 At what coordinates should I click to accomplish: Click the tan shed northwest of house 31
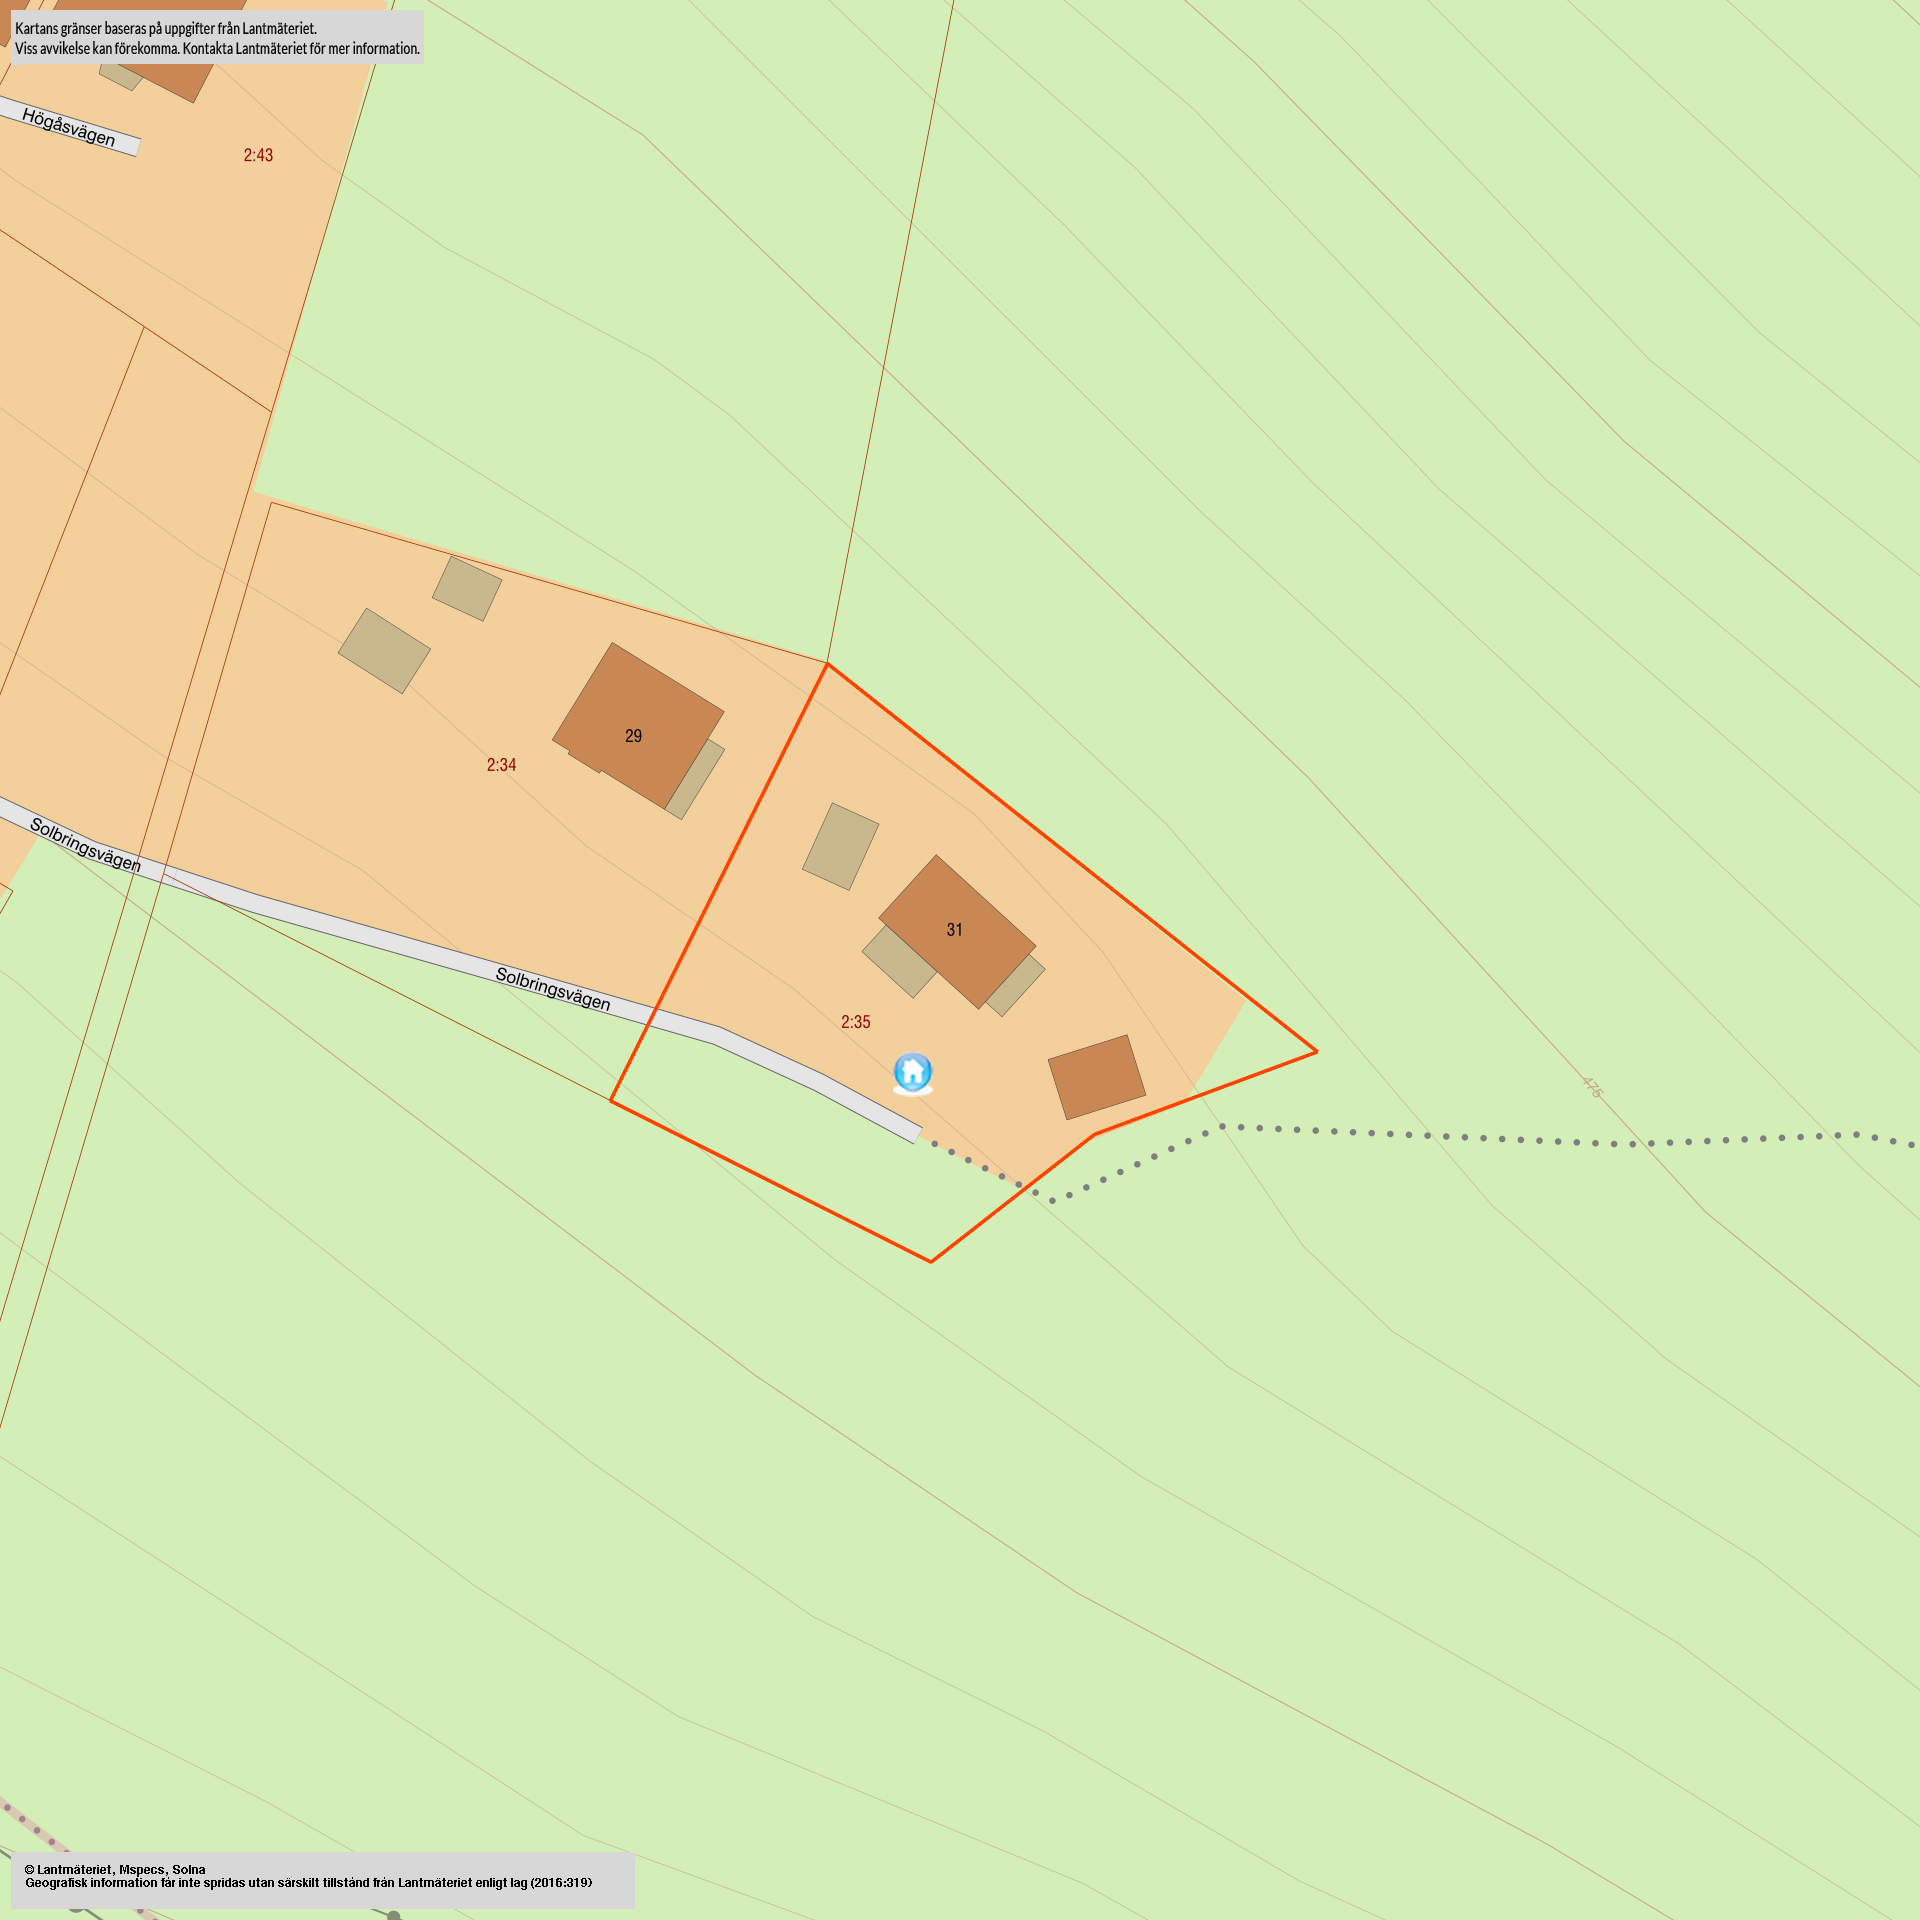[x=840, y=846]
